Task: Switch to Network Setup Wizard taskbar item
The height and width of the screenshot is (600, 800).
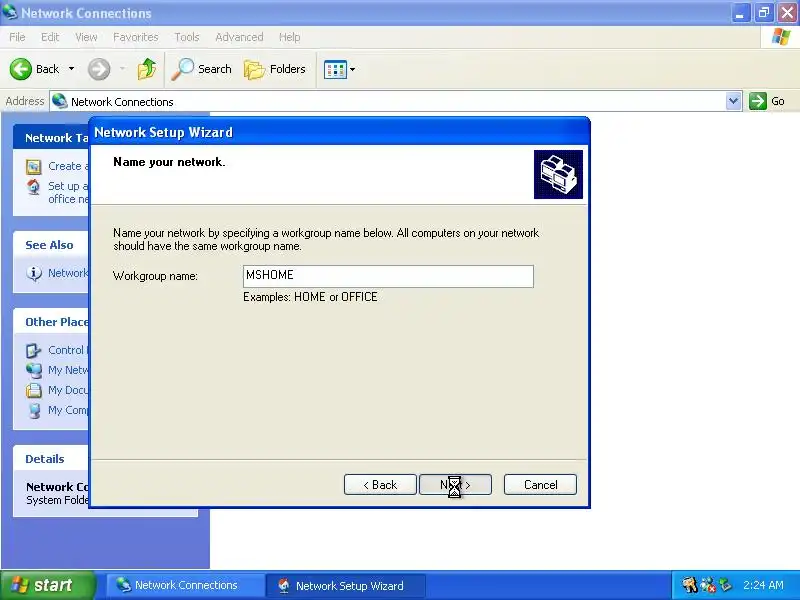Action: [x=346, y=585]
